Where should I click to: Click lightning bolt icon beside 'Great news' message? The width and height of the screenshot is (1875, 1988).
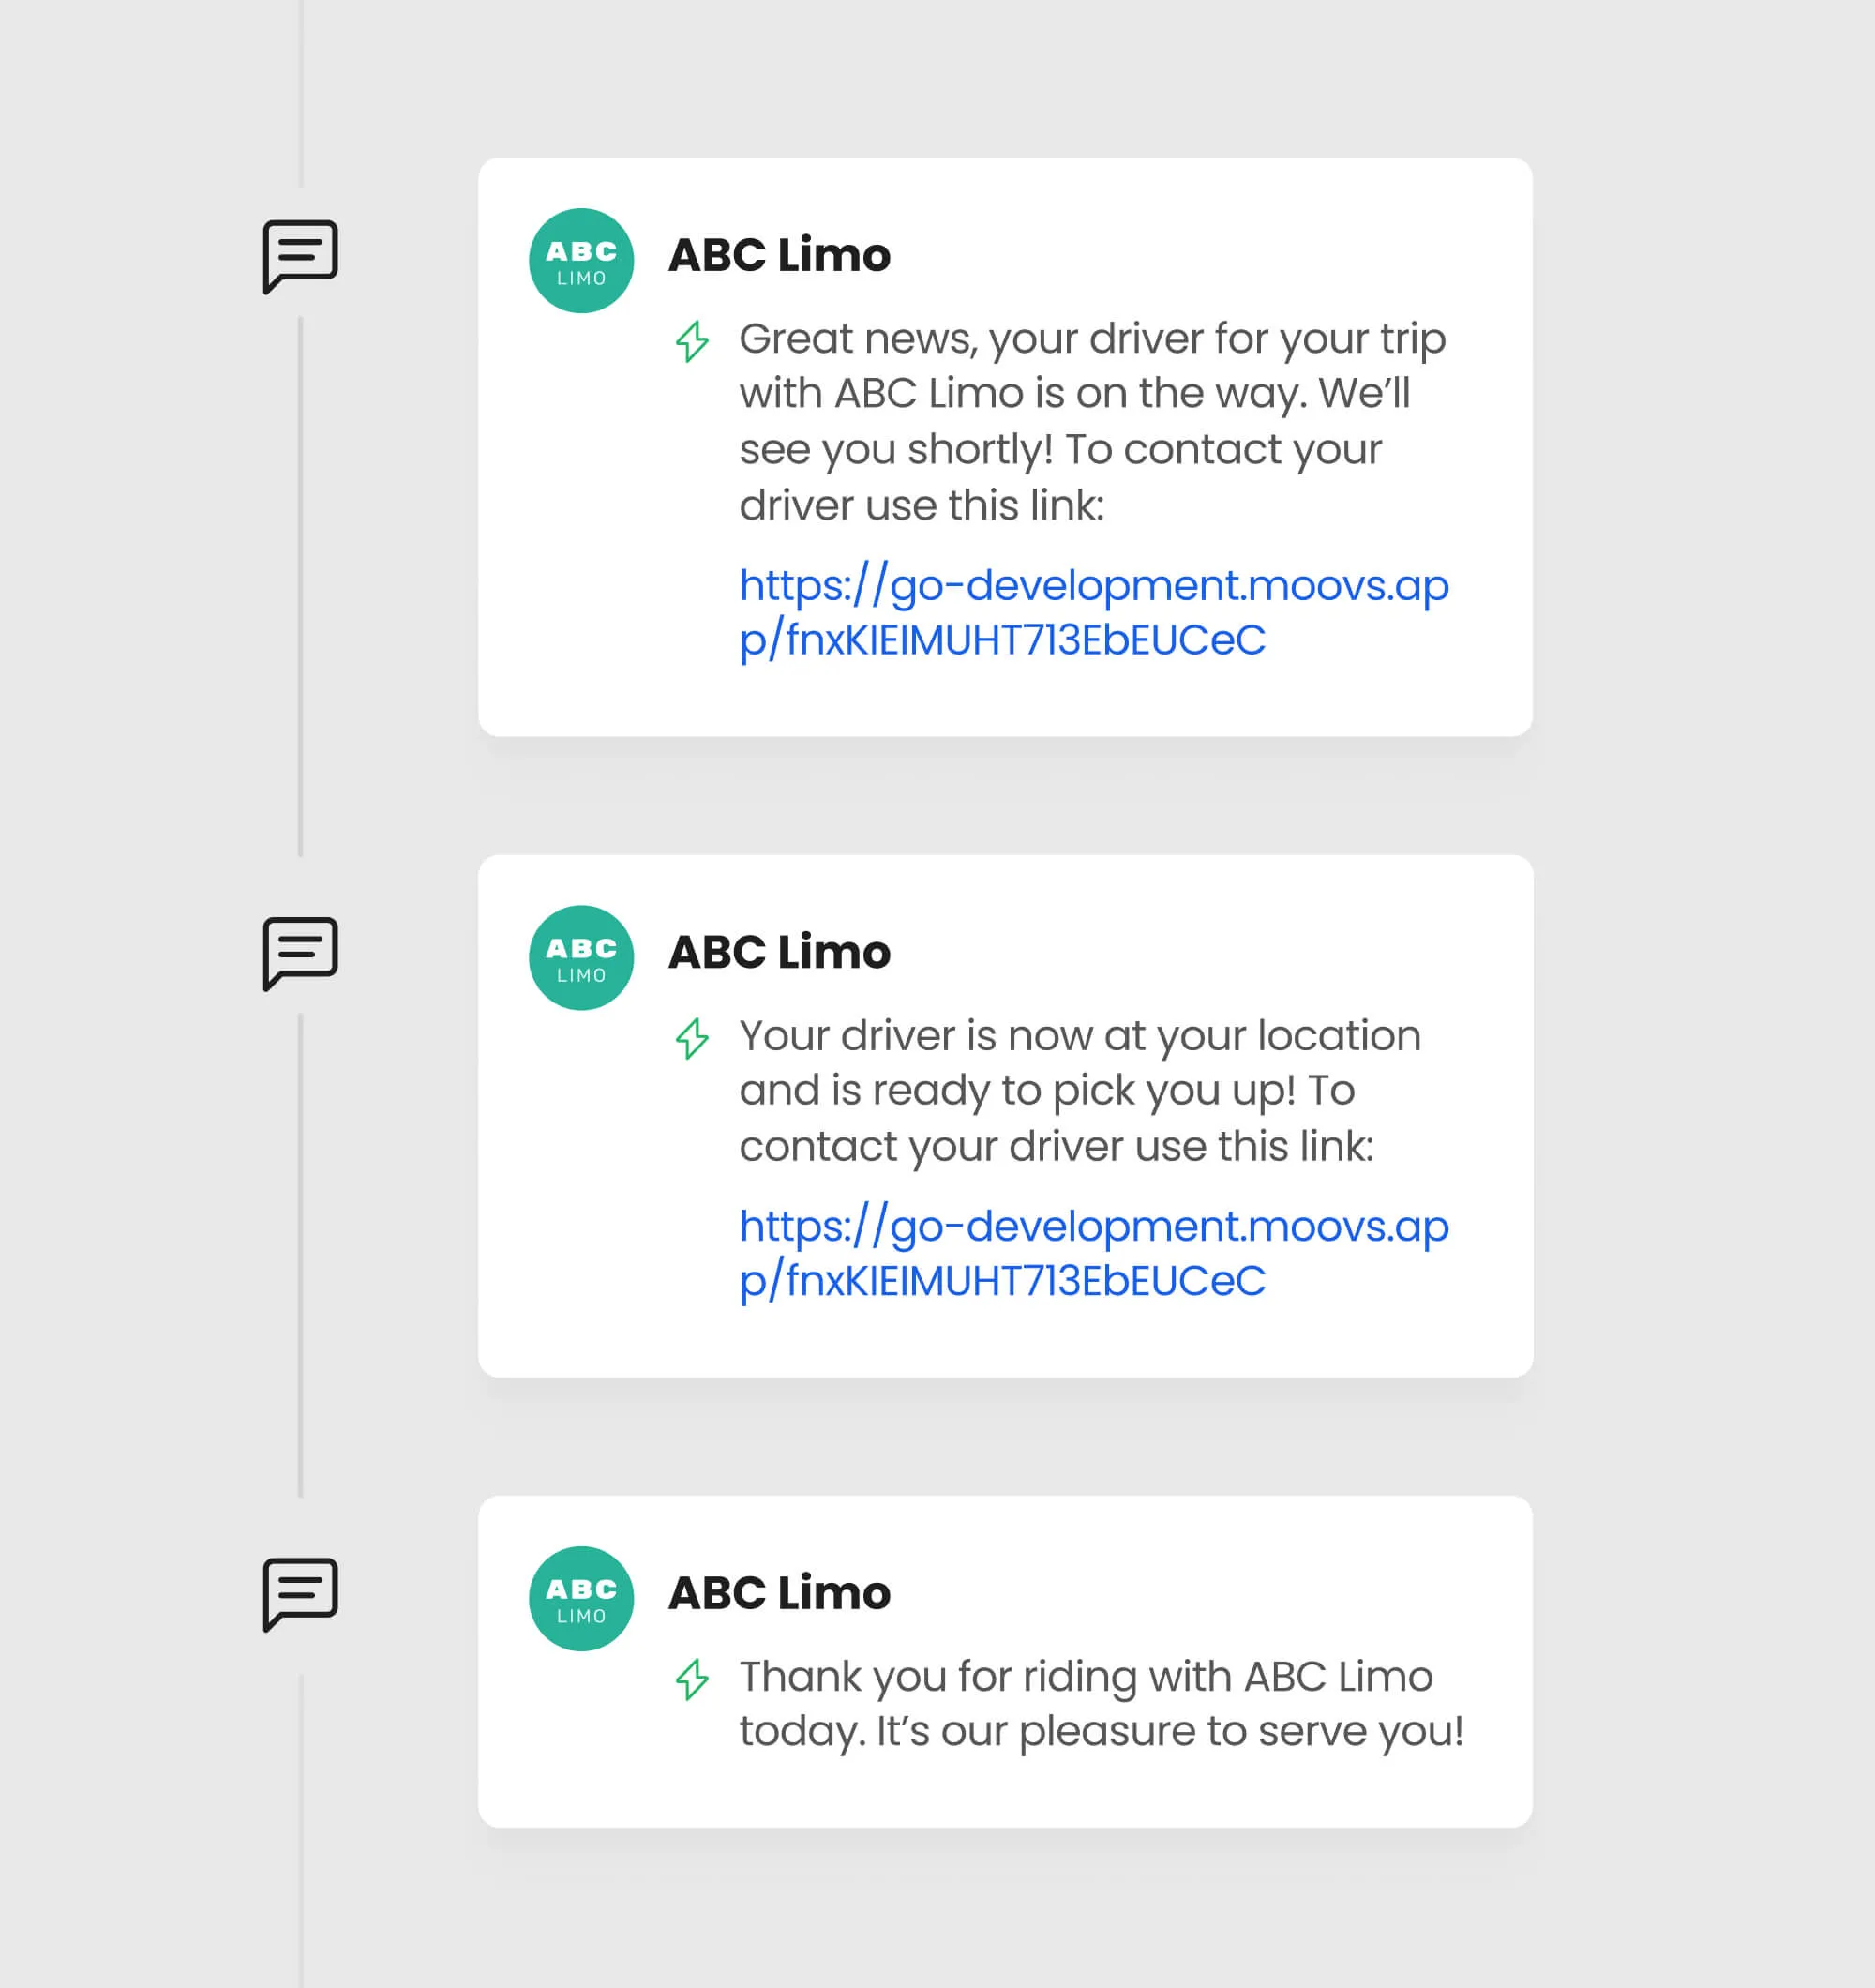click(x=692, y=341)
